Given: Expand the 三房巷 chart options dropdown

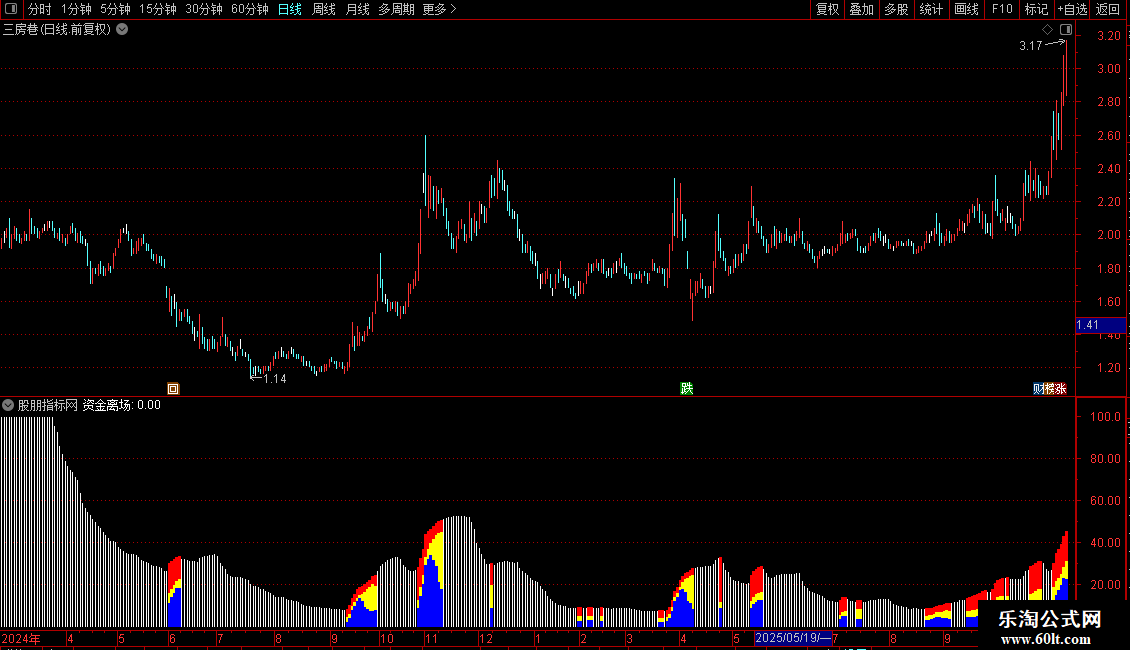Looking at the screenshot, I should coord(123,30).
